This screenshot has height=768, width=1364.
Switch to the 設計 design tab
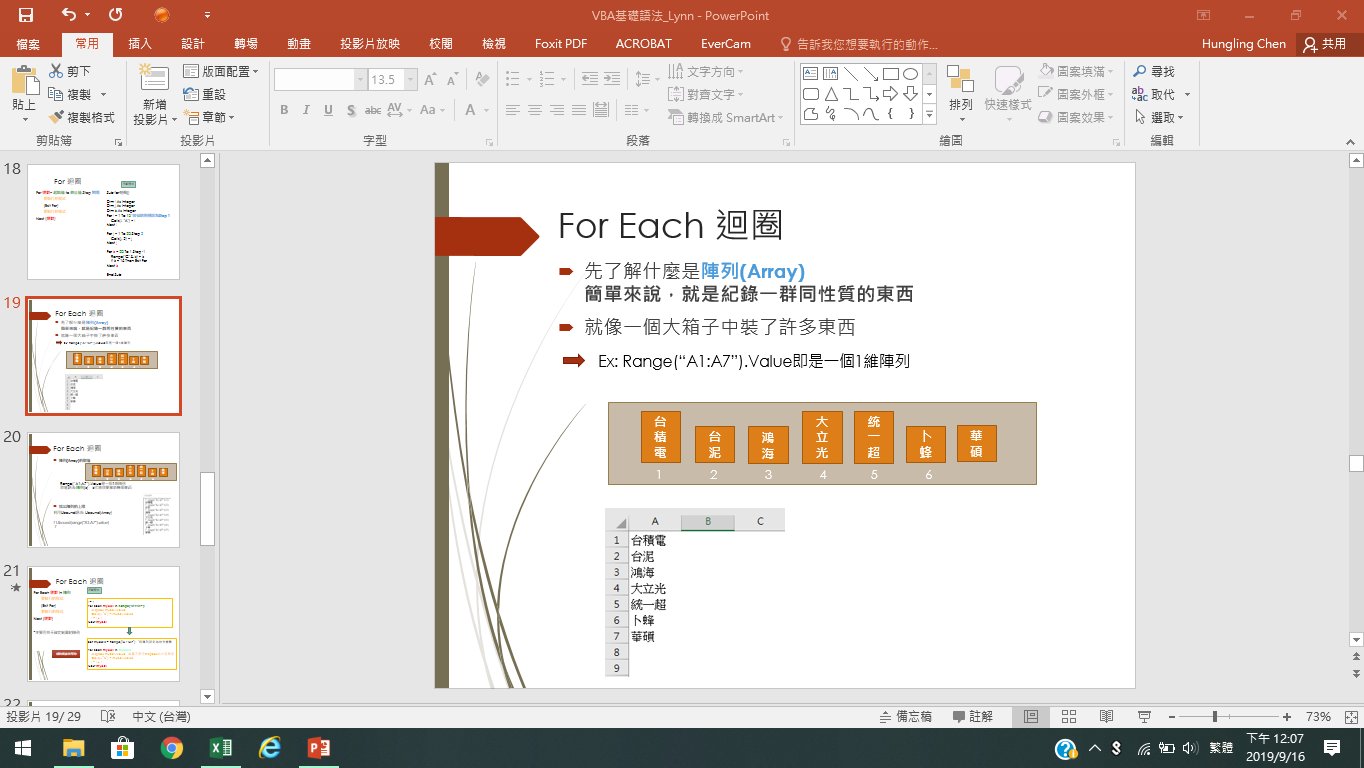(x=193, y=44)
